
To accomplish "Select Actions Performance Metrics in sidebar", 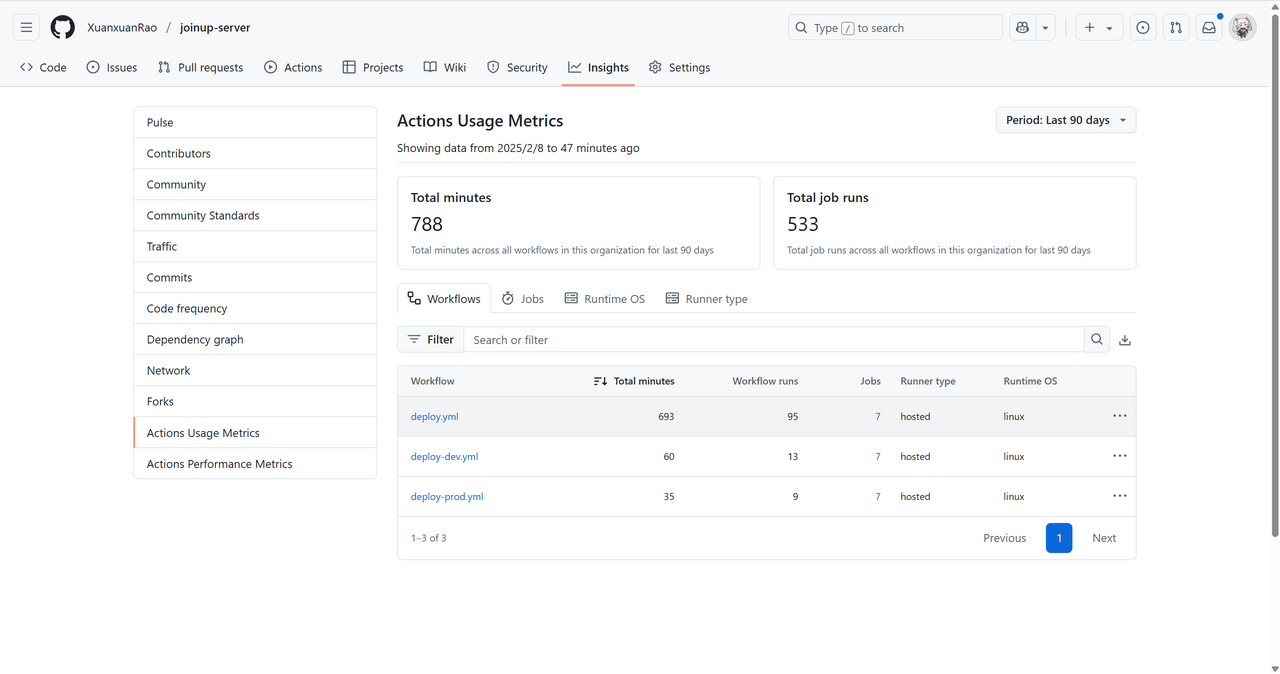I will 219,464.
